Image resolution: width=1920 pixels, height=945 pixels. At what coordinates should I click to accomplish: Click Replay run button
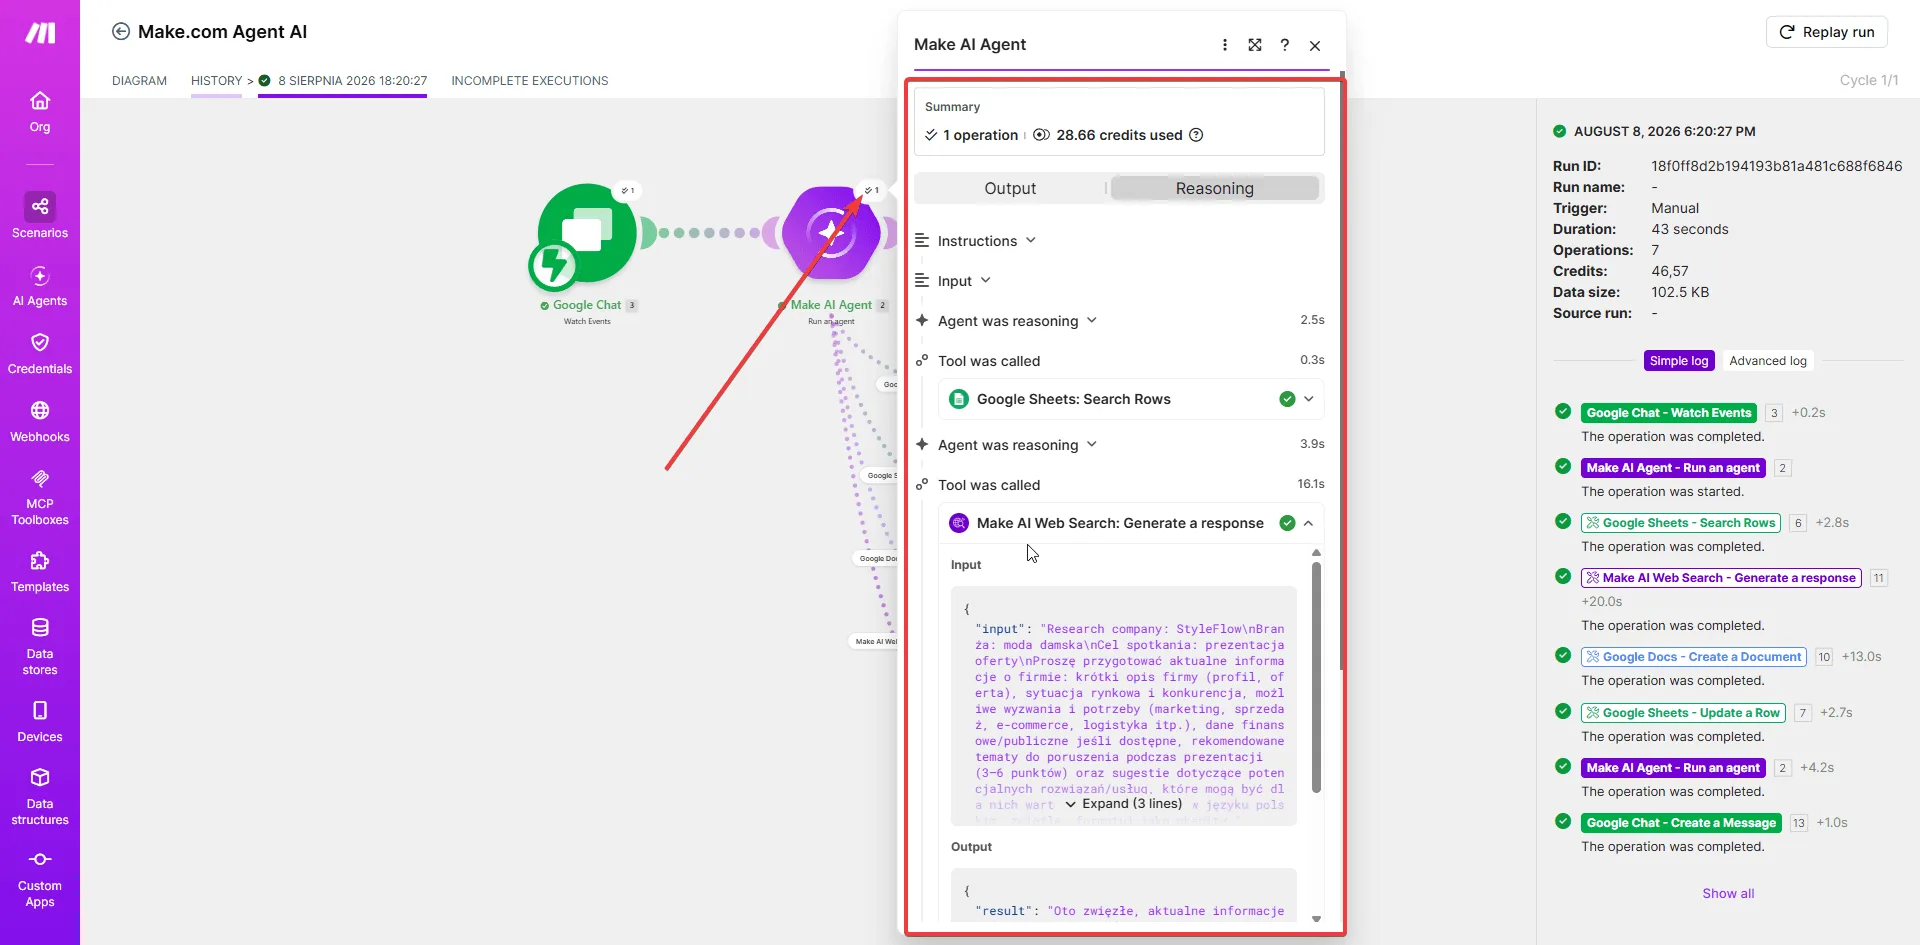1826,32
